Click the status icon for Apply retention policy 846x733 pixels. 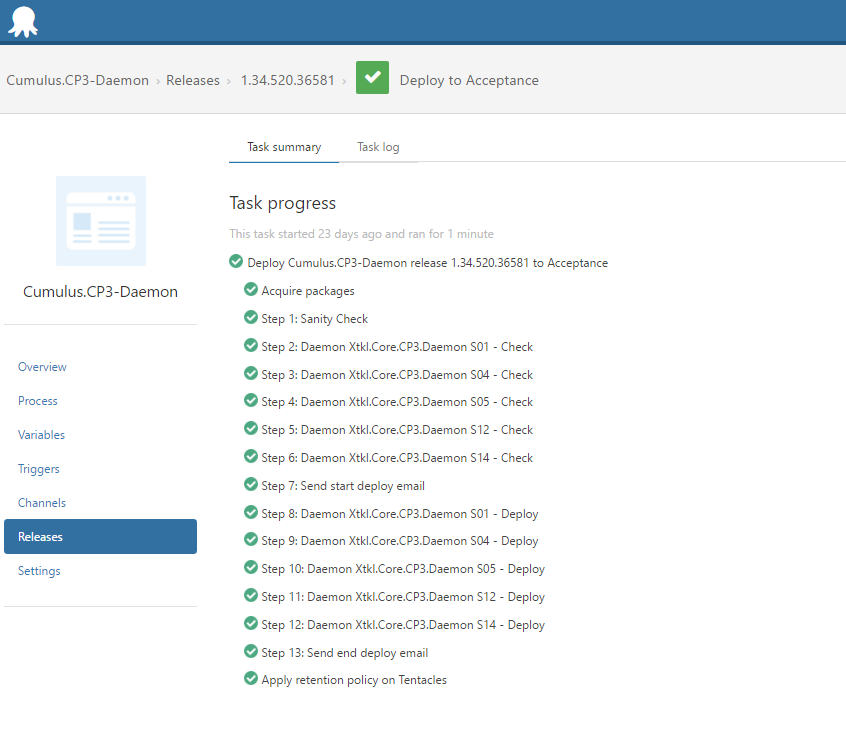tap(251, 679)
